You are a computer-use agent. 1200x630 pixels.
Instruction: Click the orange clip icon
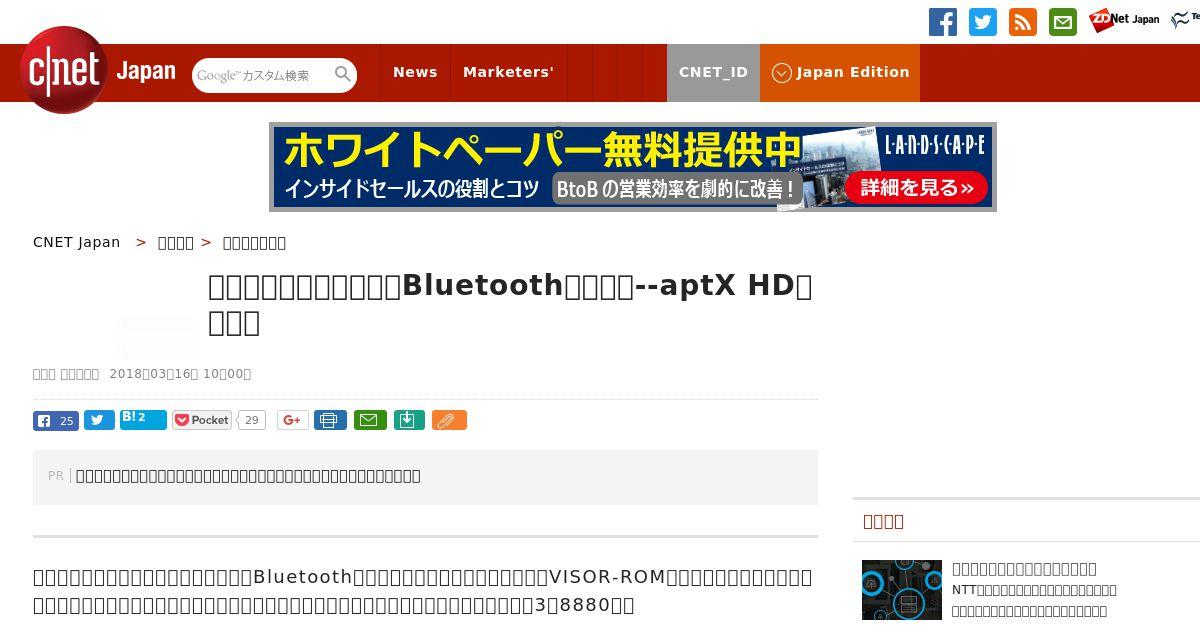tap(449, 420)
